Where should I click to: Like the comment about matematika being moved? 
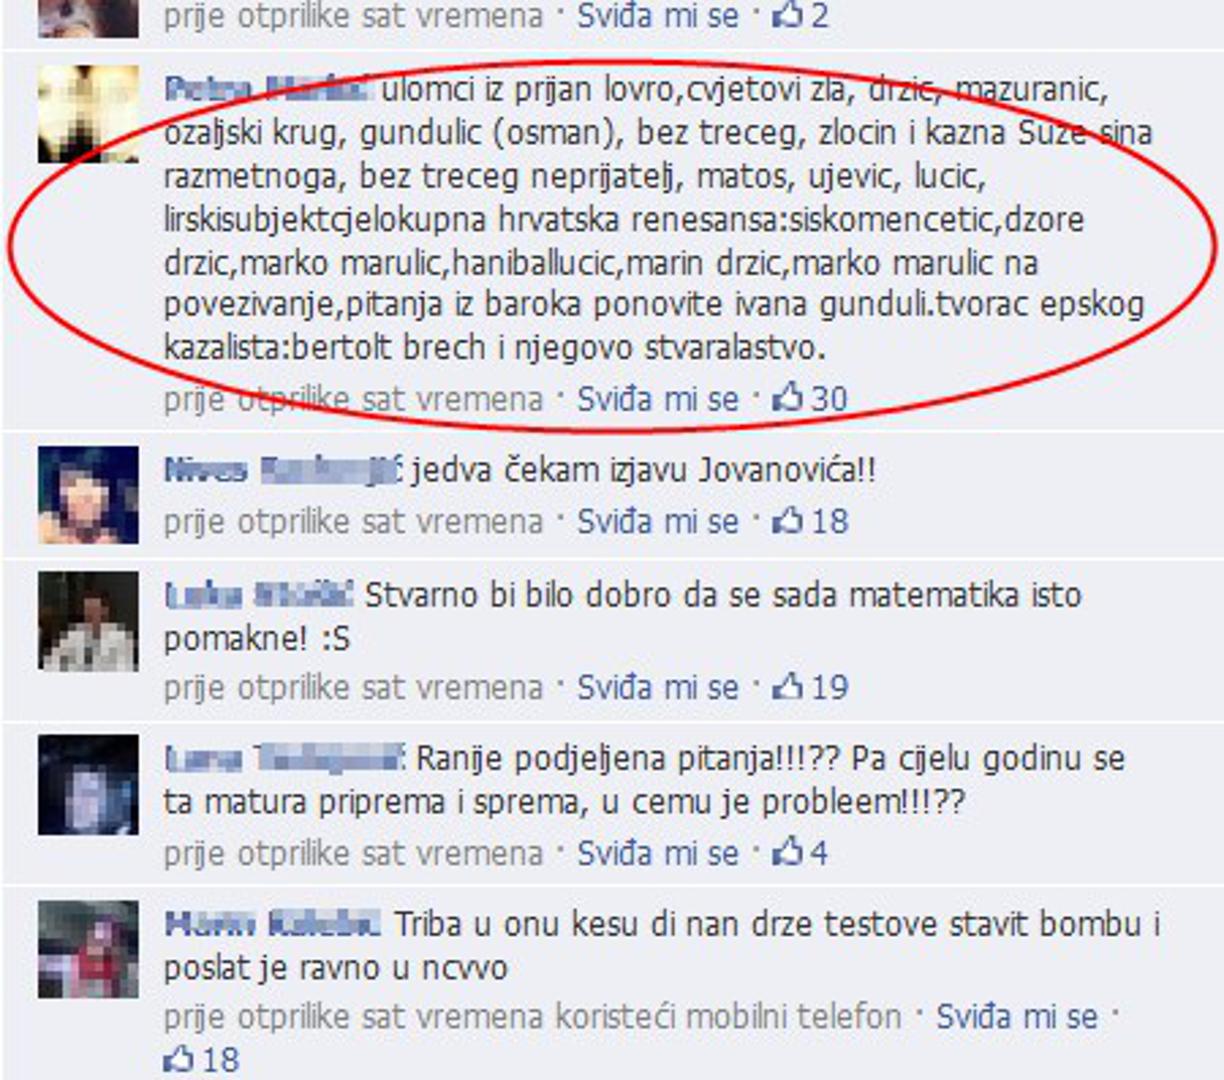[658, 687]
